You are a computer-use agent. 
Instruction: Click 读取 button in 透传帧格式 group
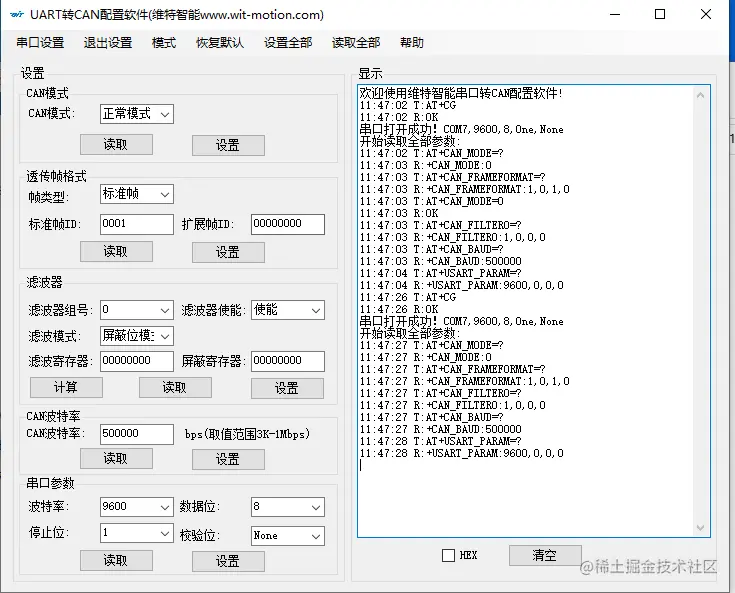(116, 251)
